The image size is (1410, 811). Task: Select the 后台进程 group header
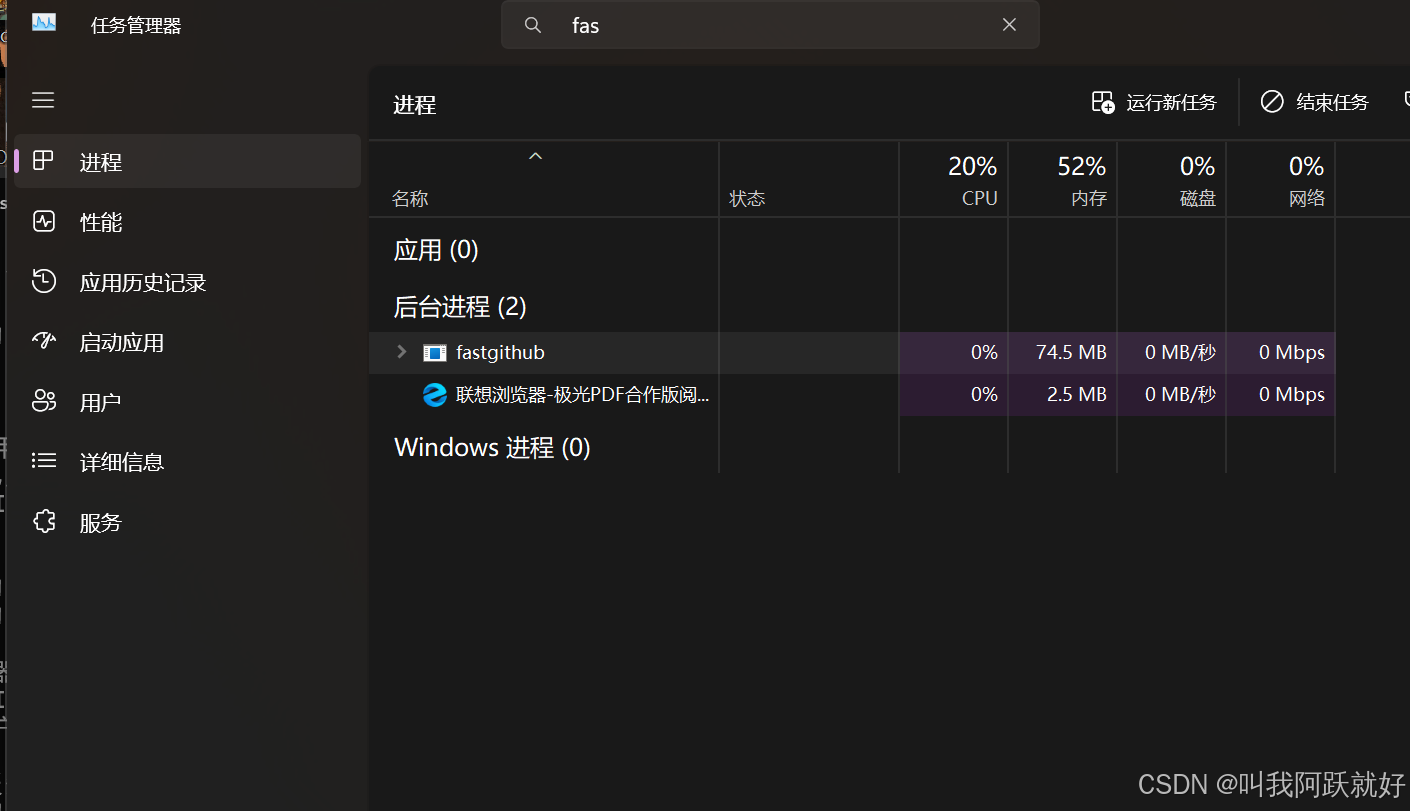coord(459,307)
